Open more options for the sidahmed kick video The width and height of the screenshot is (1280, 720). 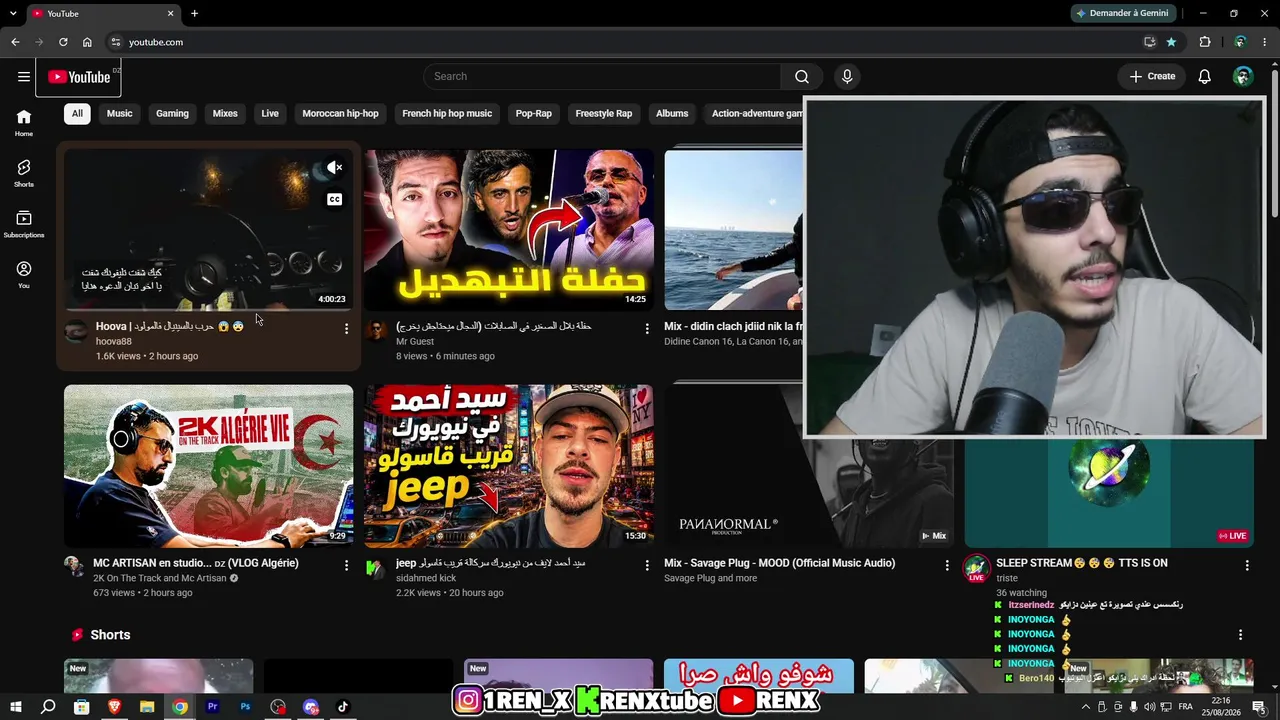tap(646, 566)
